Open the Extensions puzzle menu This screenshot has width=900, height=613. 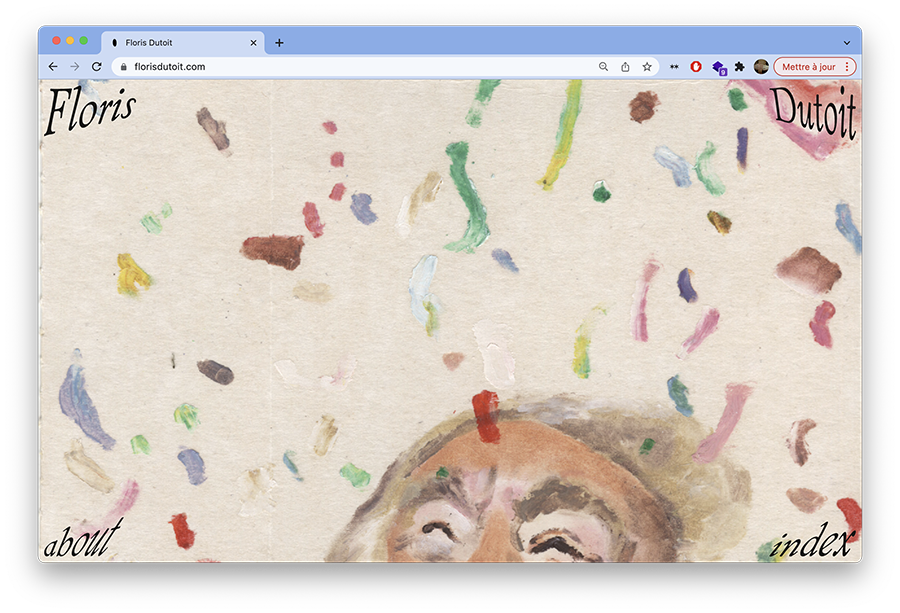point(740,67)
